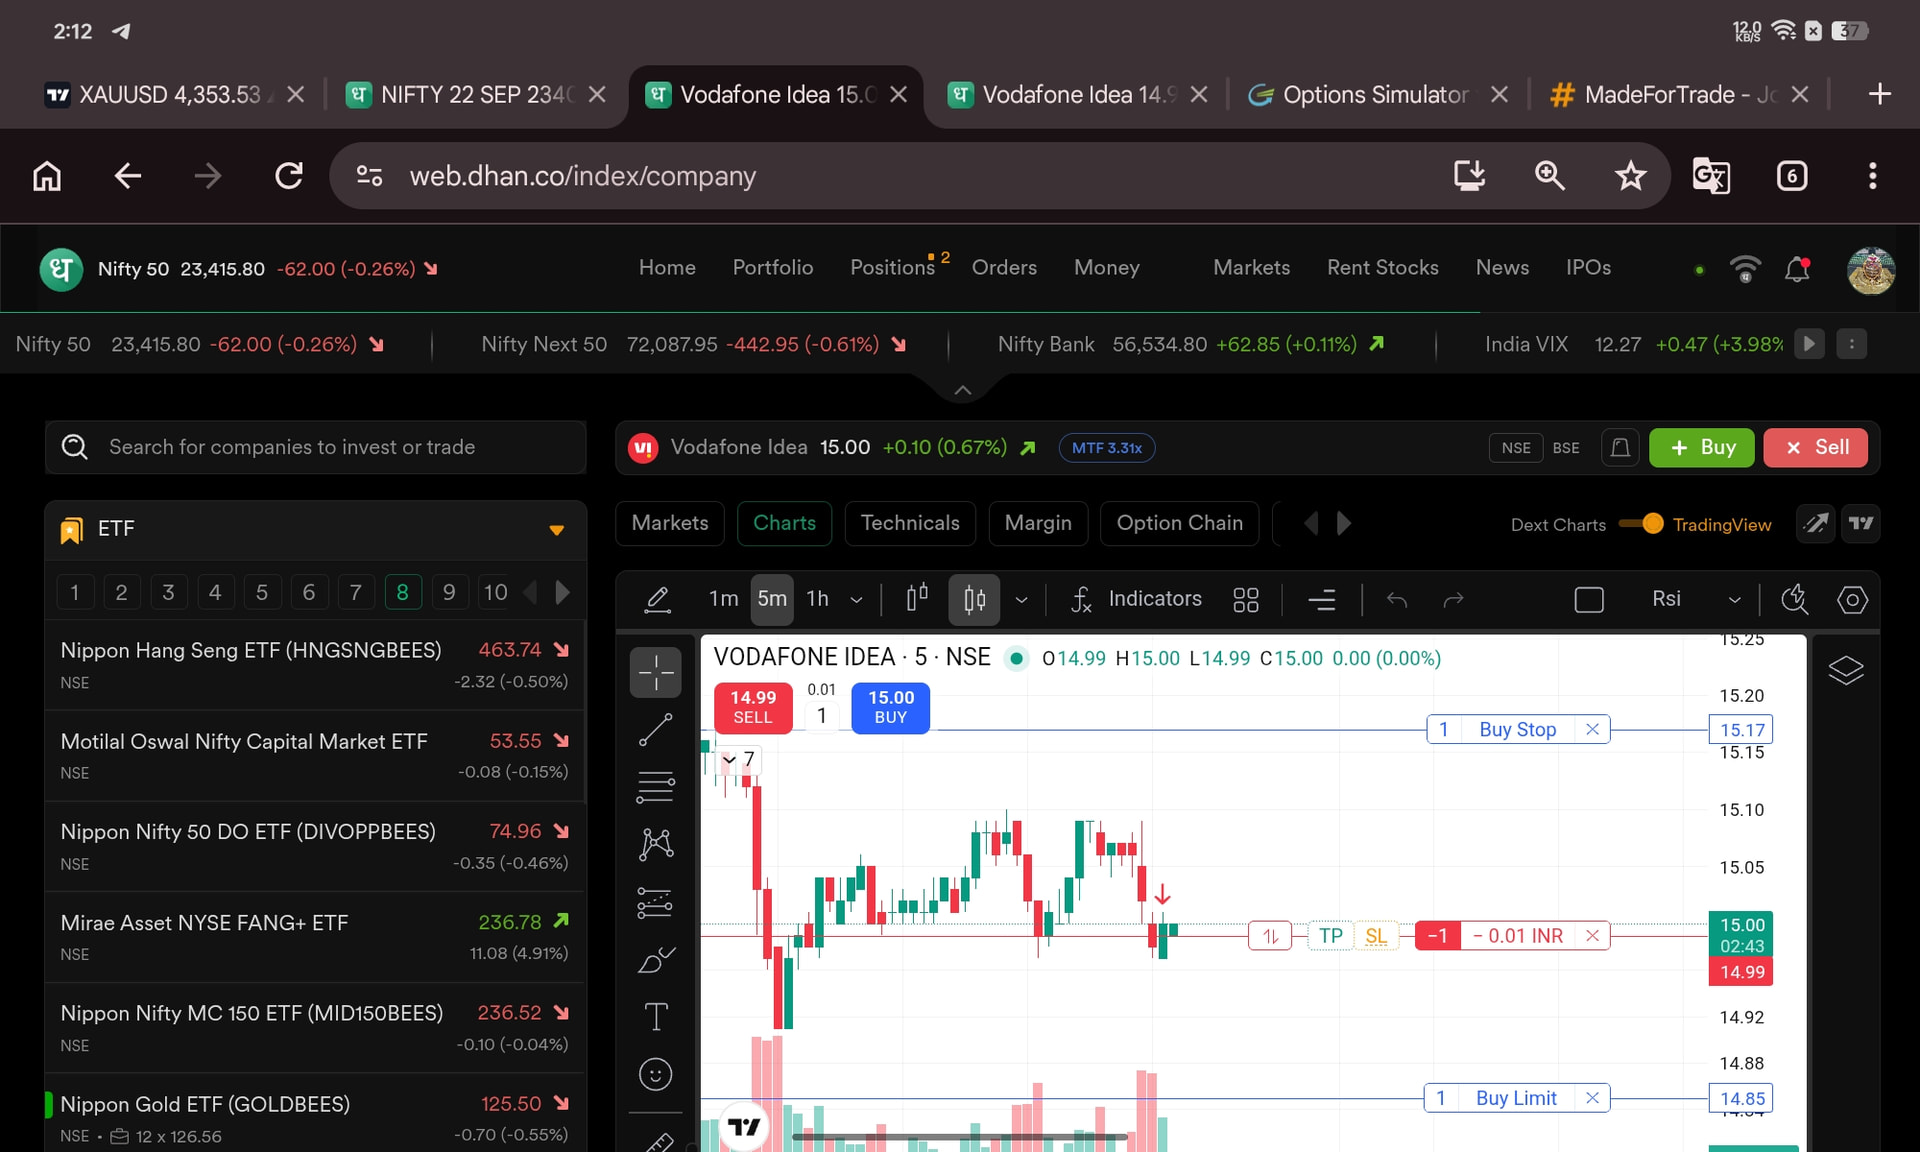Select the Text annotation tool
Screen dimensions: 1920x1152
(656, 1017)
